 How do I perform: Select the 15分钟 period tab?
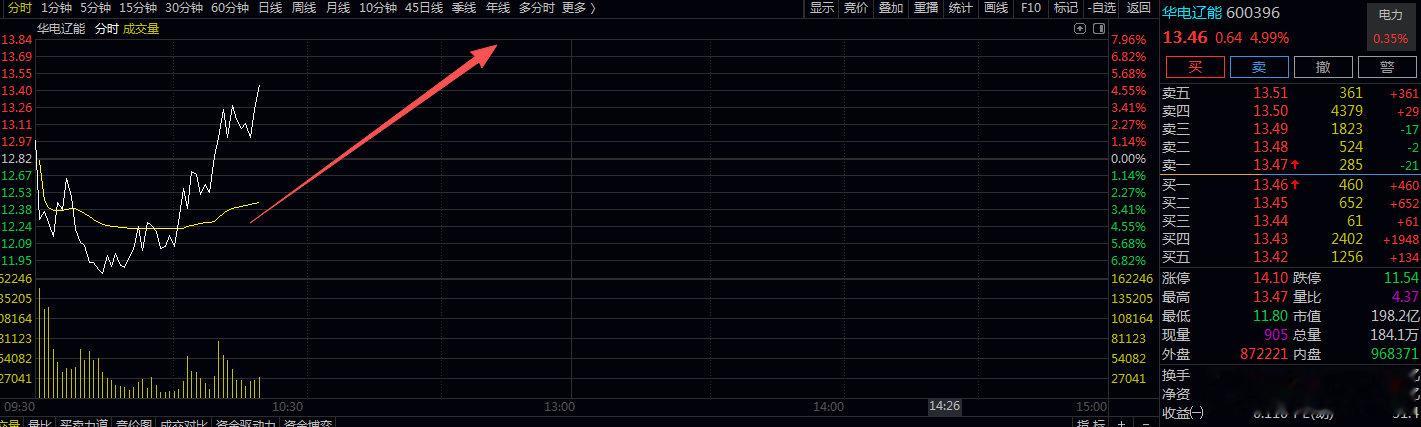[138, 8]
